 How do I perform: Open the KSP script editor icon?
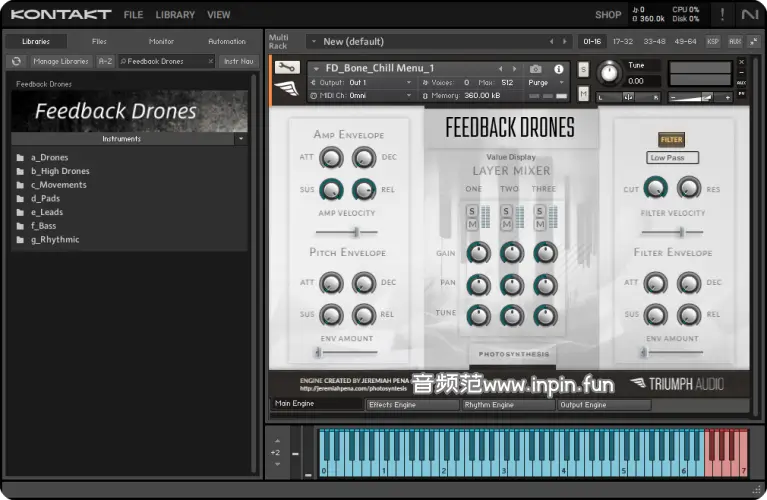[x=713, y=41]
